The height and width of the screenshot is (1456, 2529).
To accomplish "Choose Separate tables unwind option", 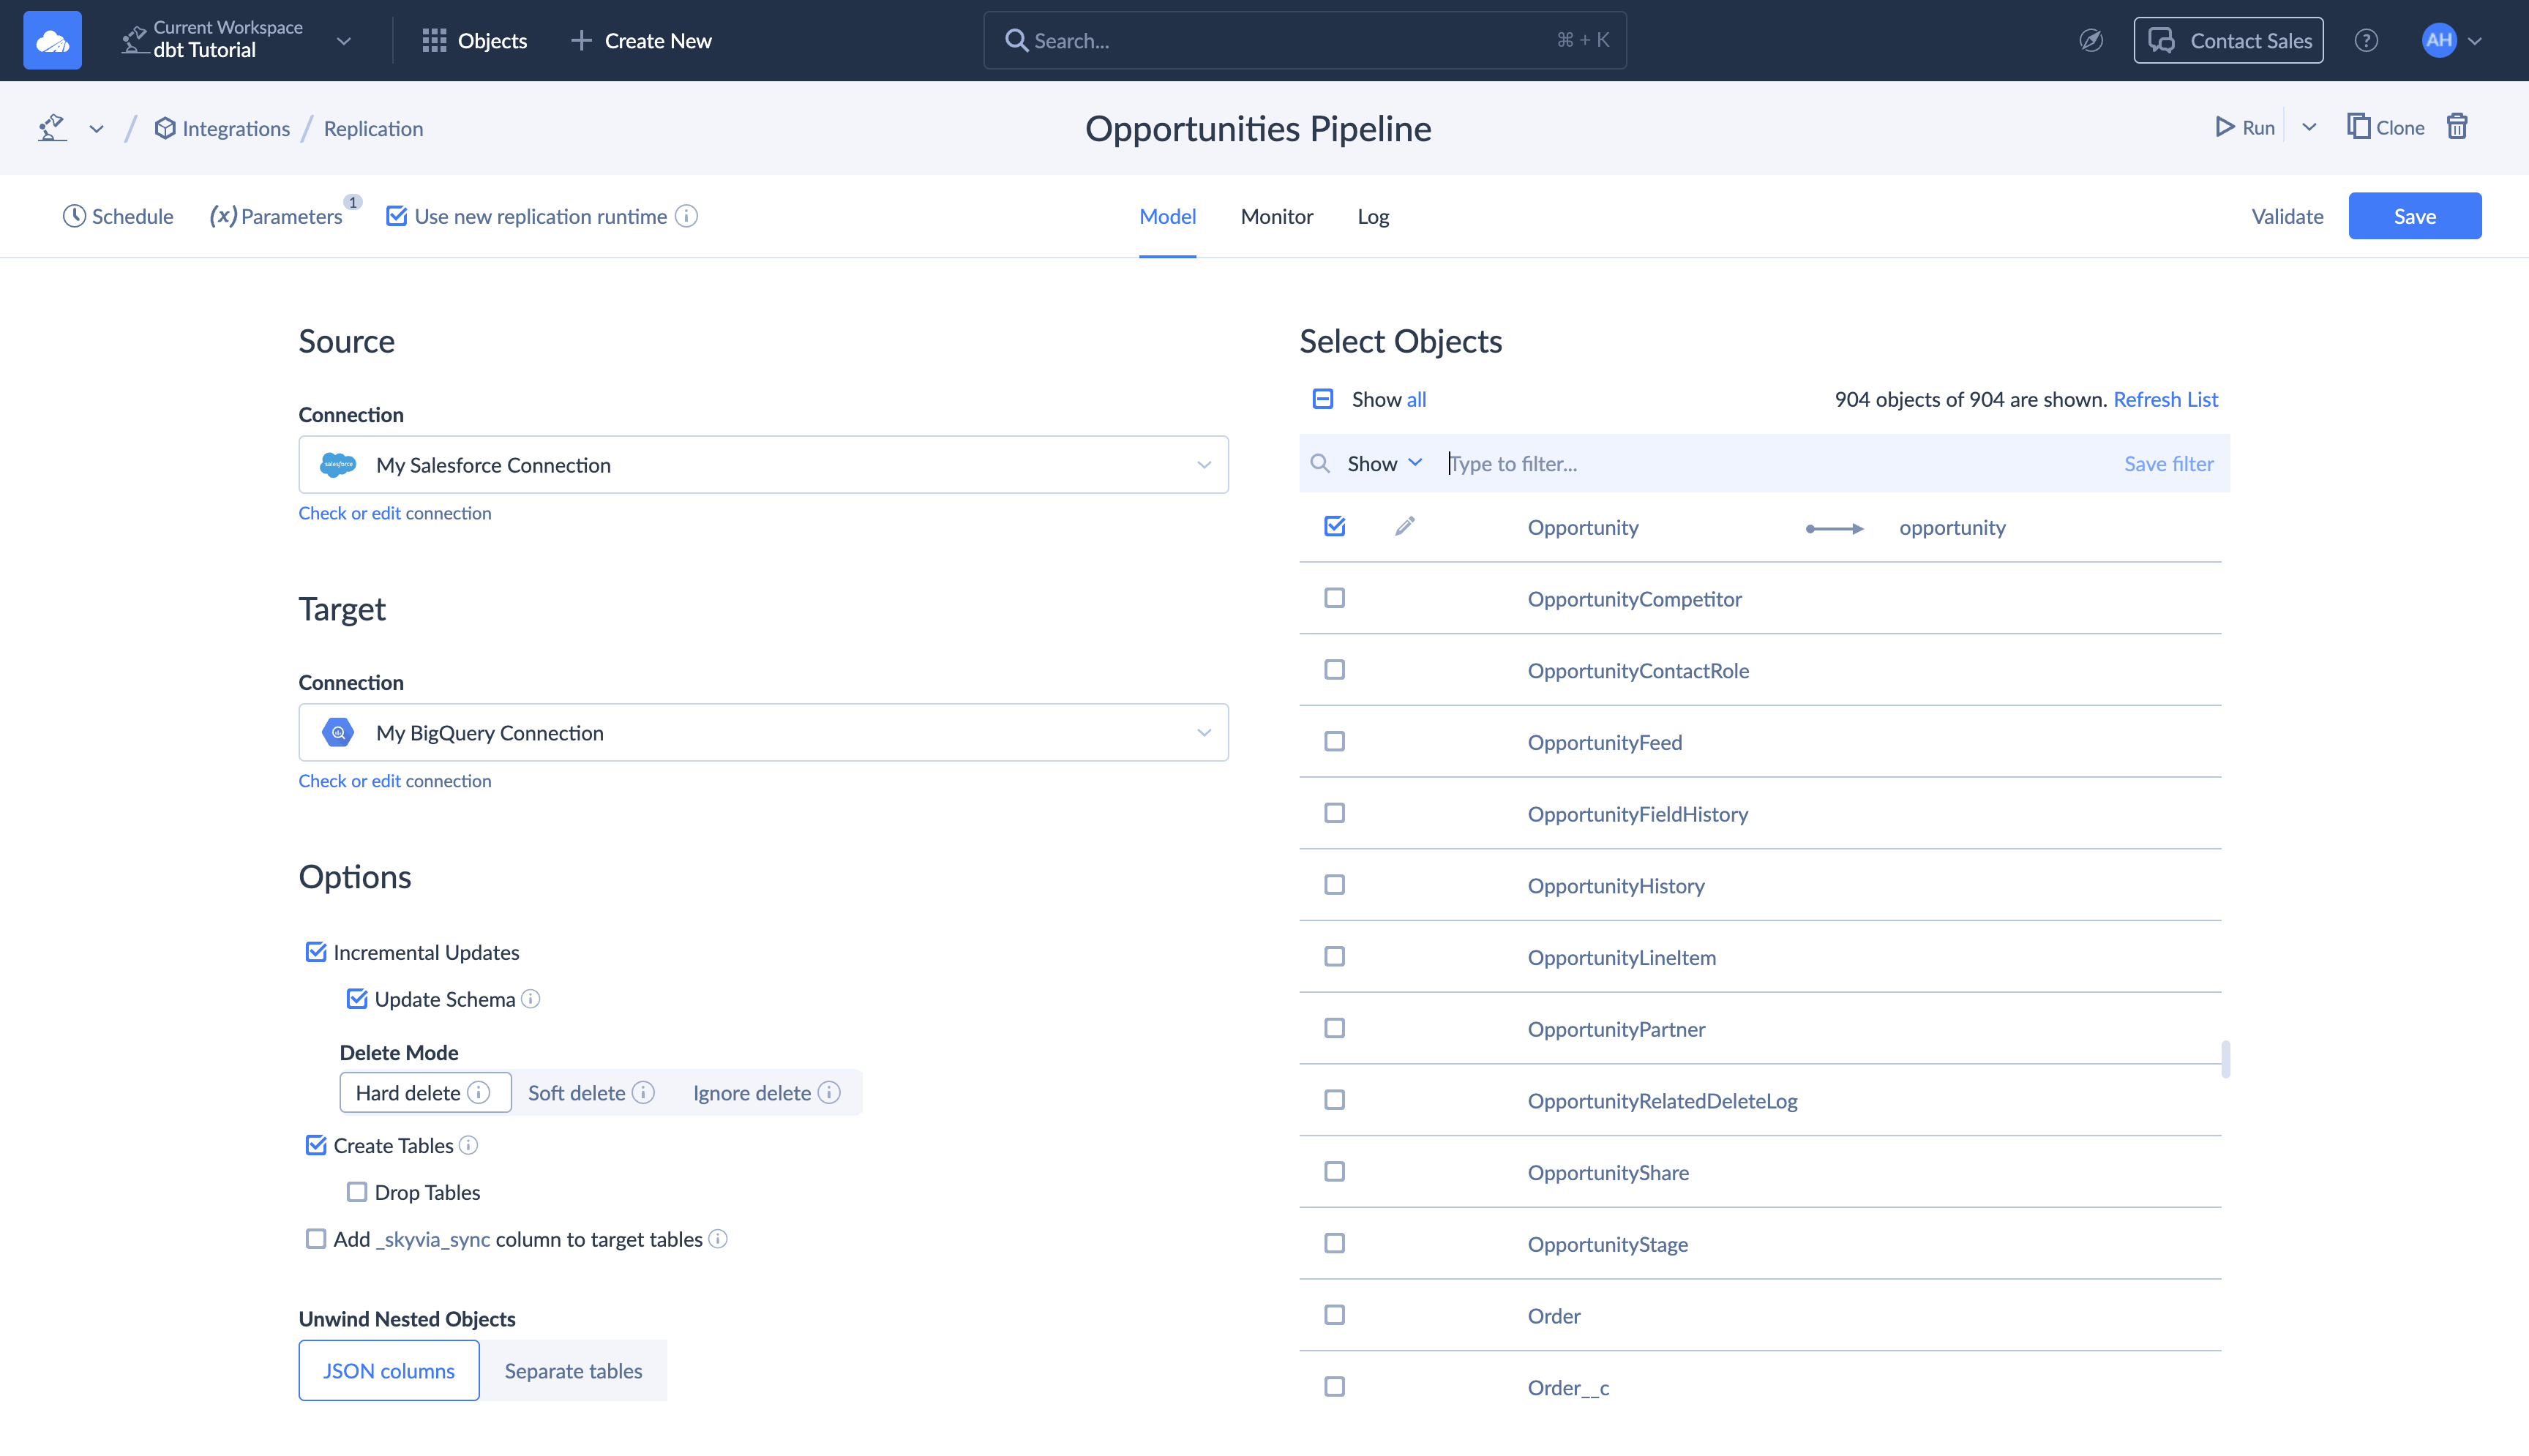I will pos(573,1371).
